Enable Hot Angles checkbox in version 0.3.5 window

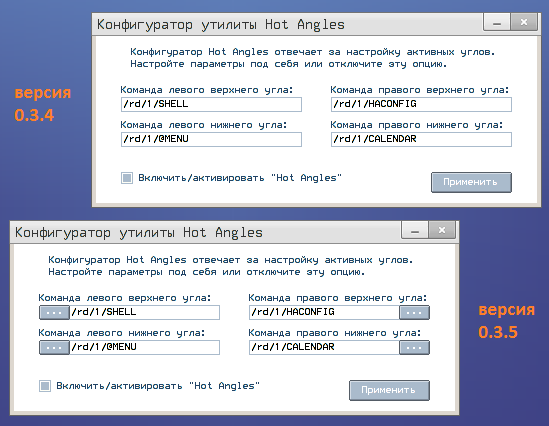click(x=45, y=386)
